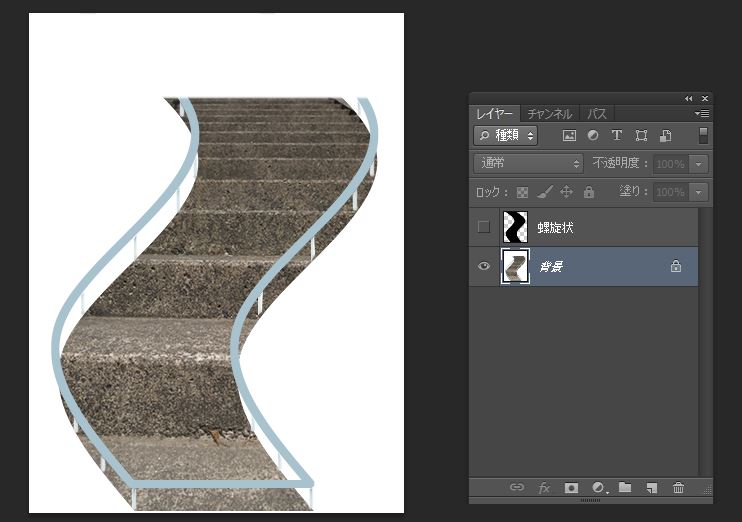Filter layers by pixel image type
Image resolution: width=742 pixels, height=522 pixels.
tap(570, 135)
